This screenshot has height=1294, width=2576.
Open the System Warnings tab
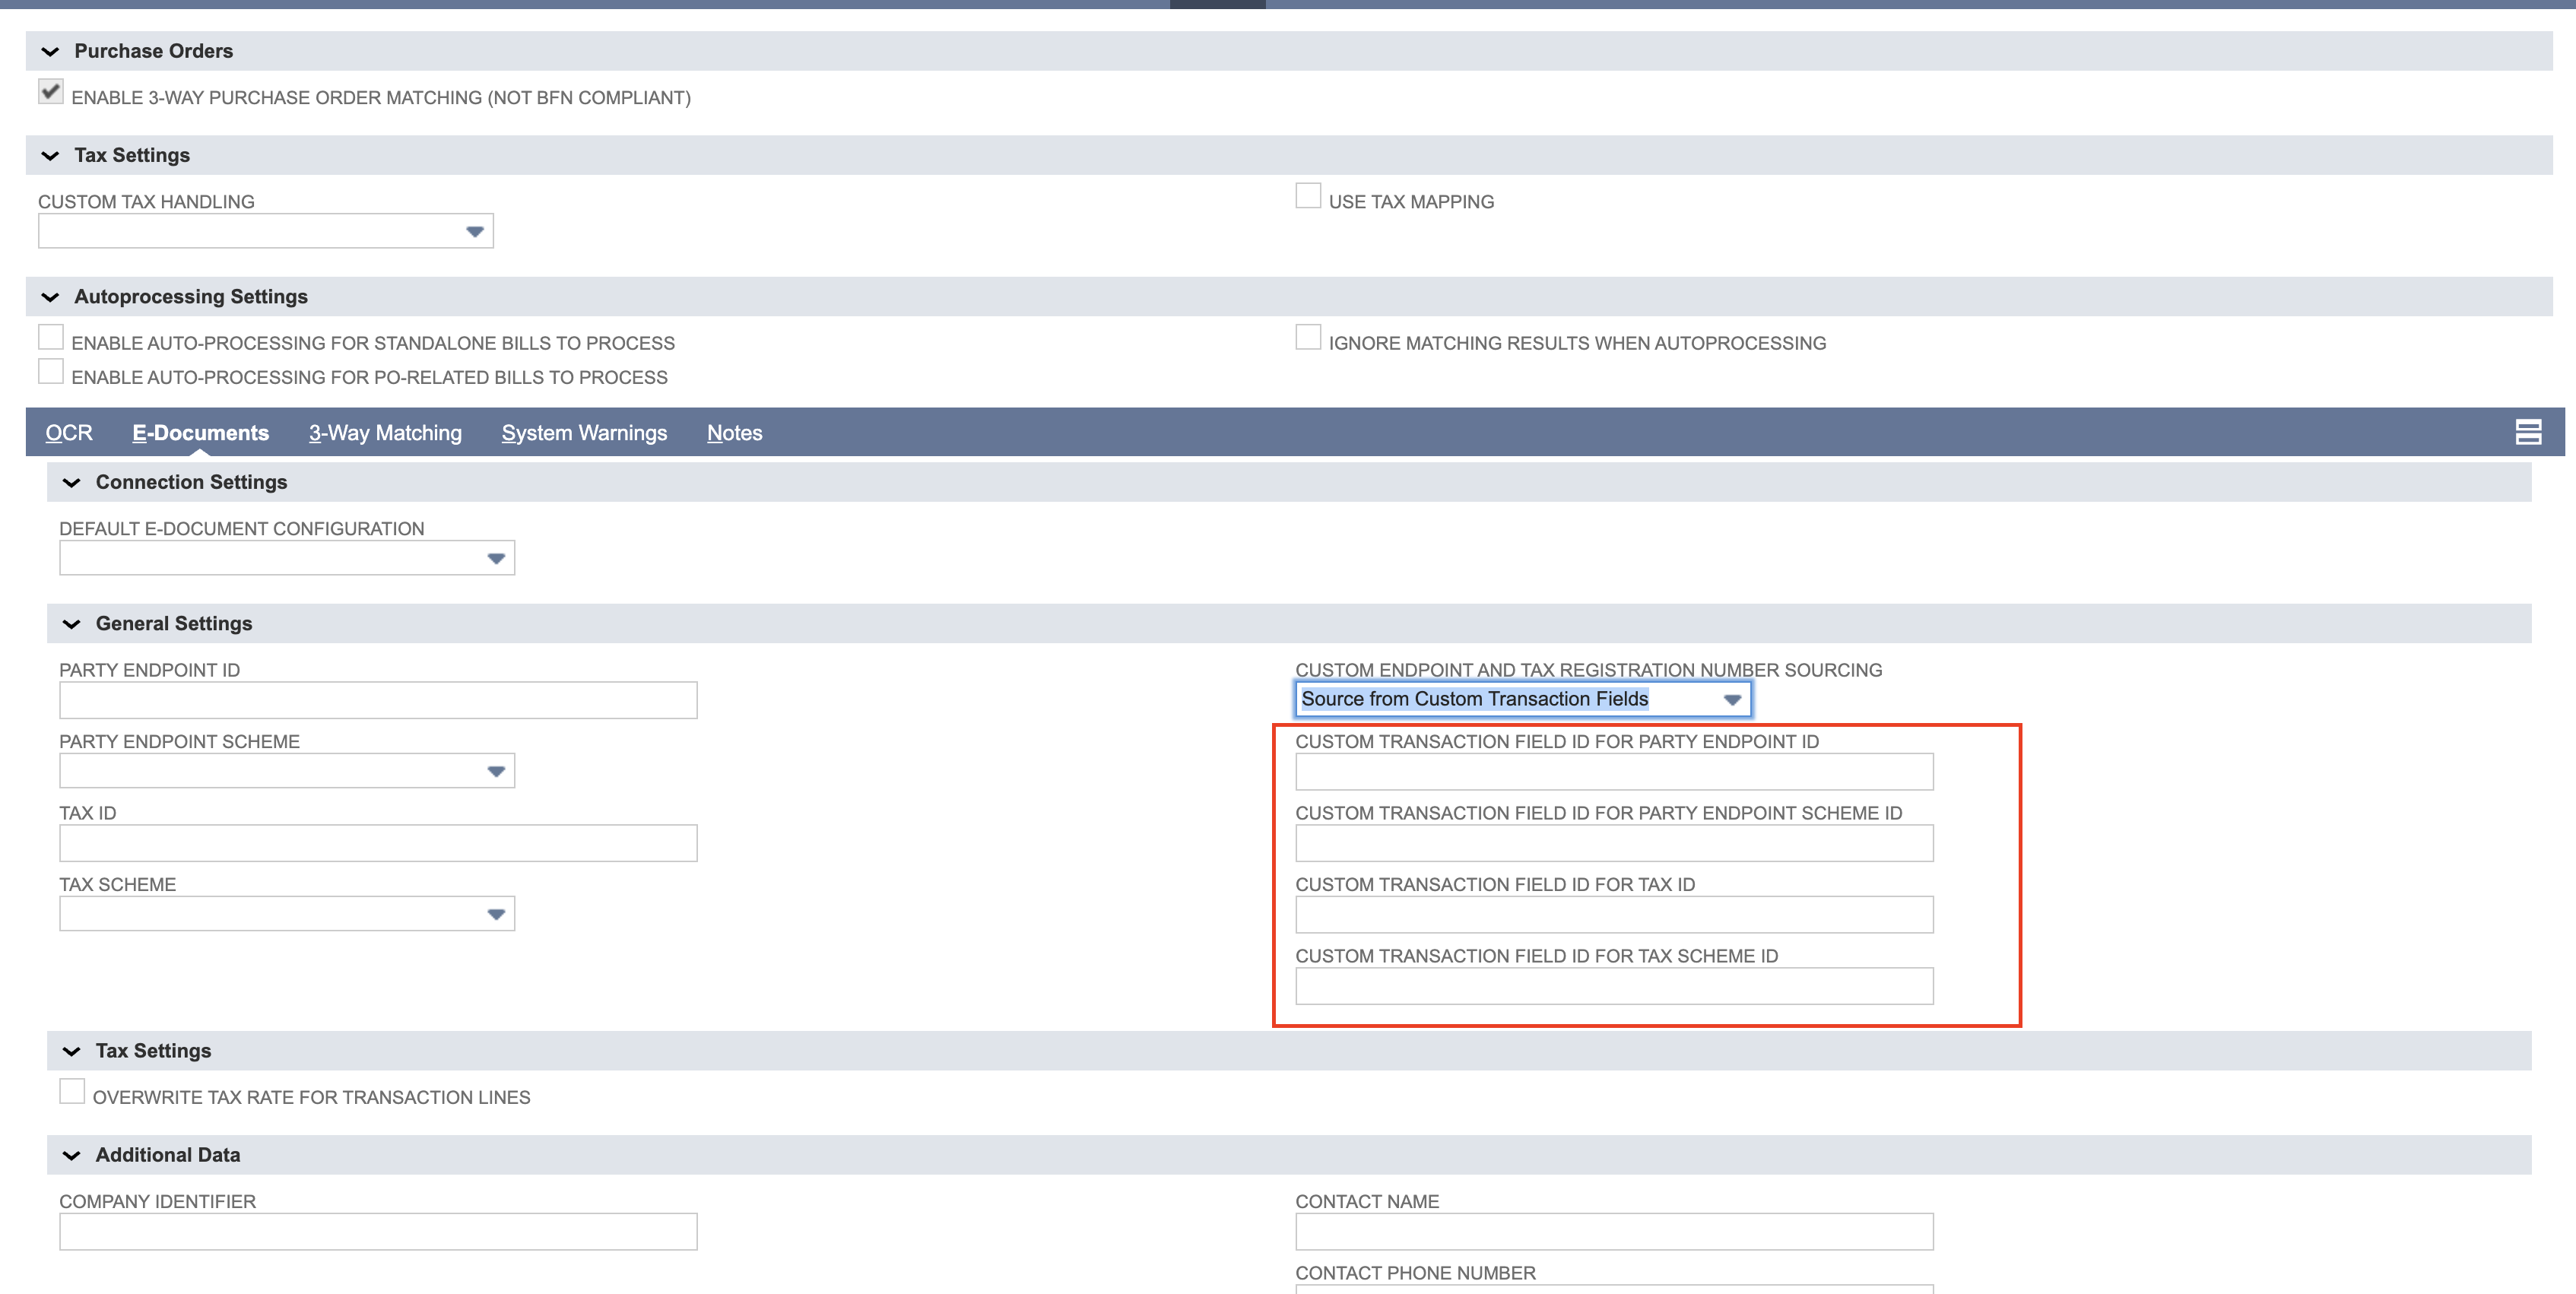click(584, 433)
